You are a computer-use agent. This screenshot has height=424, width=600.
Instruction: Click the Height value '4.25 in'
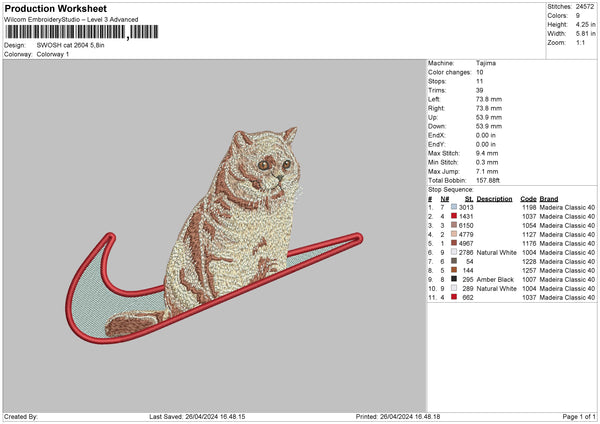point(585,24)
